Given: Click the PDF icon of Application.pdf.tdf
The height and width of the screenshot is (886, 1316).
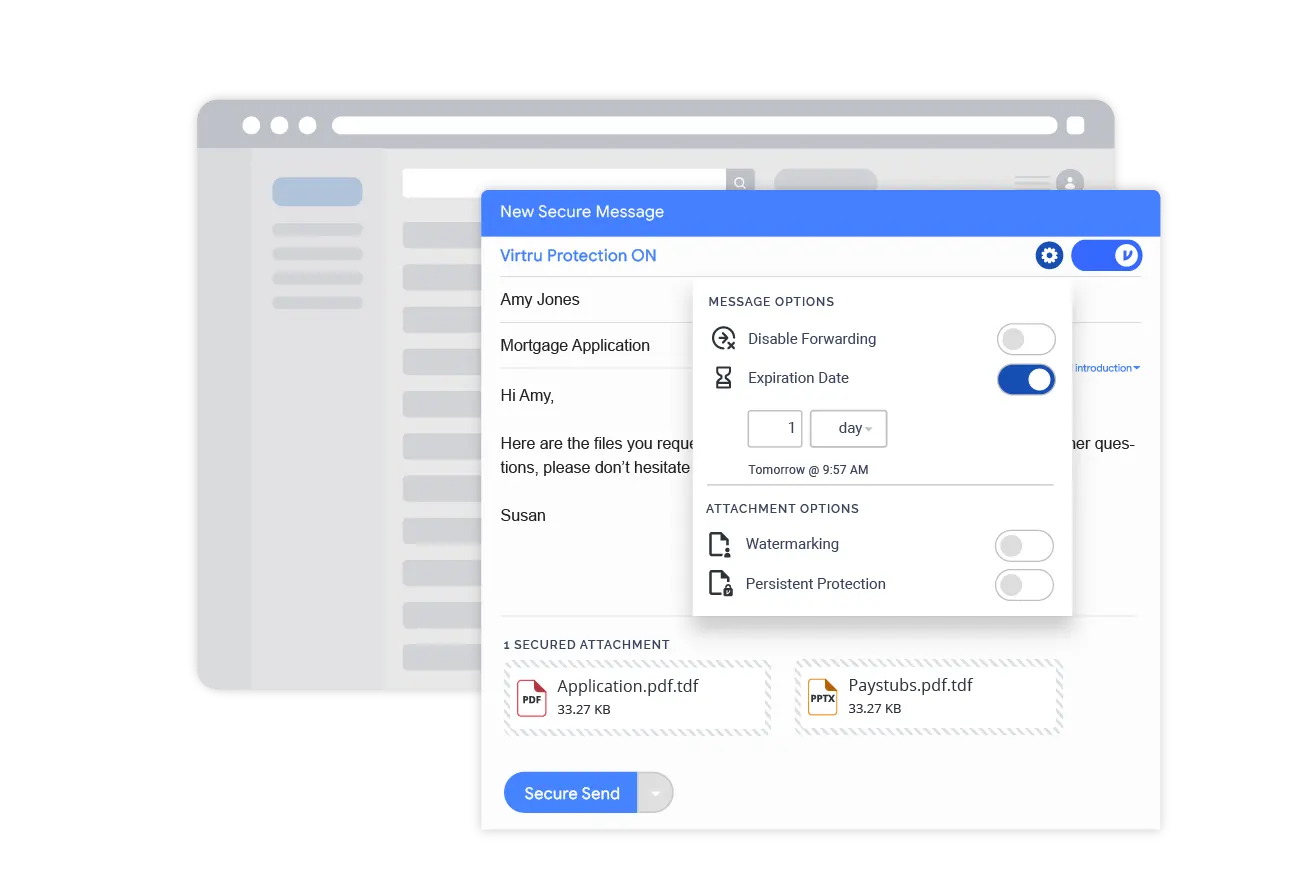Looking at the screenshot, I should (x=532, y=698).
